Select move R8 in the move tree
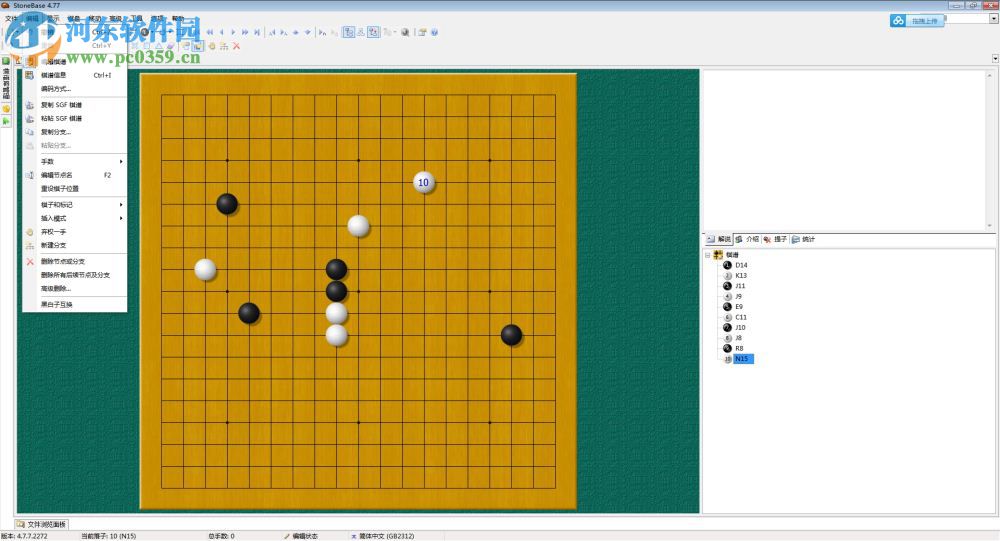Screen dimensions: 1000x541 pyautogui.click(x=739, y=348)
